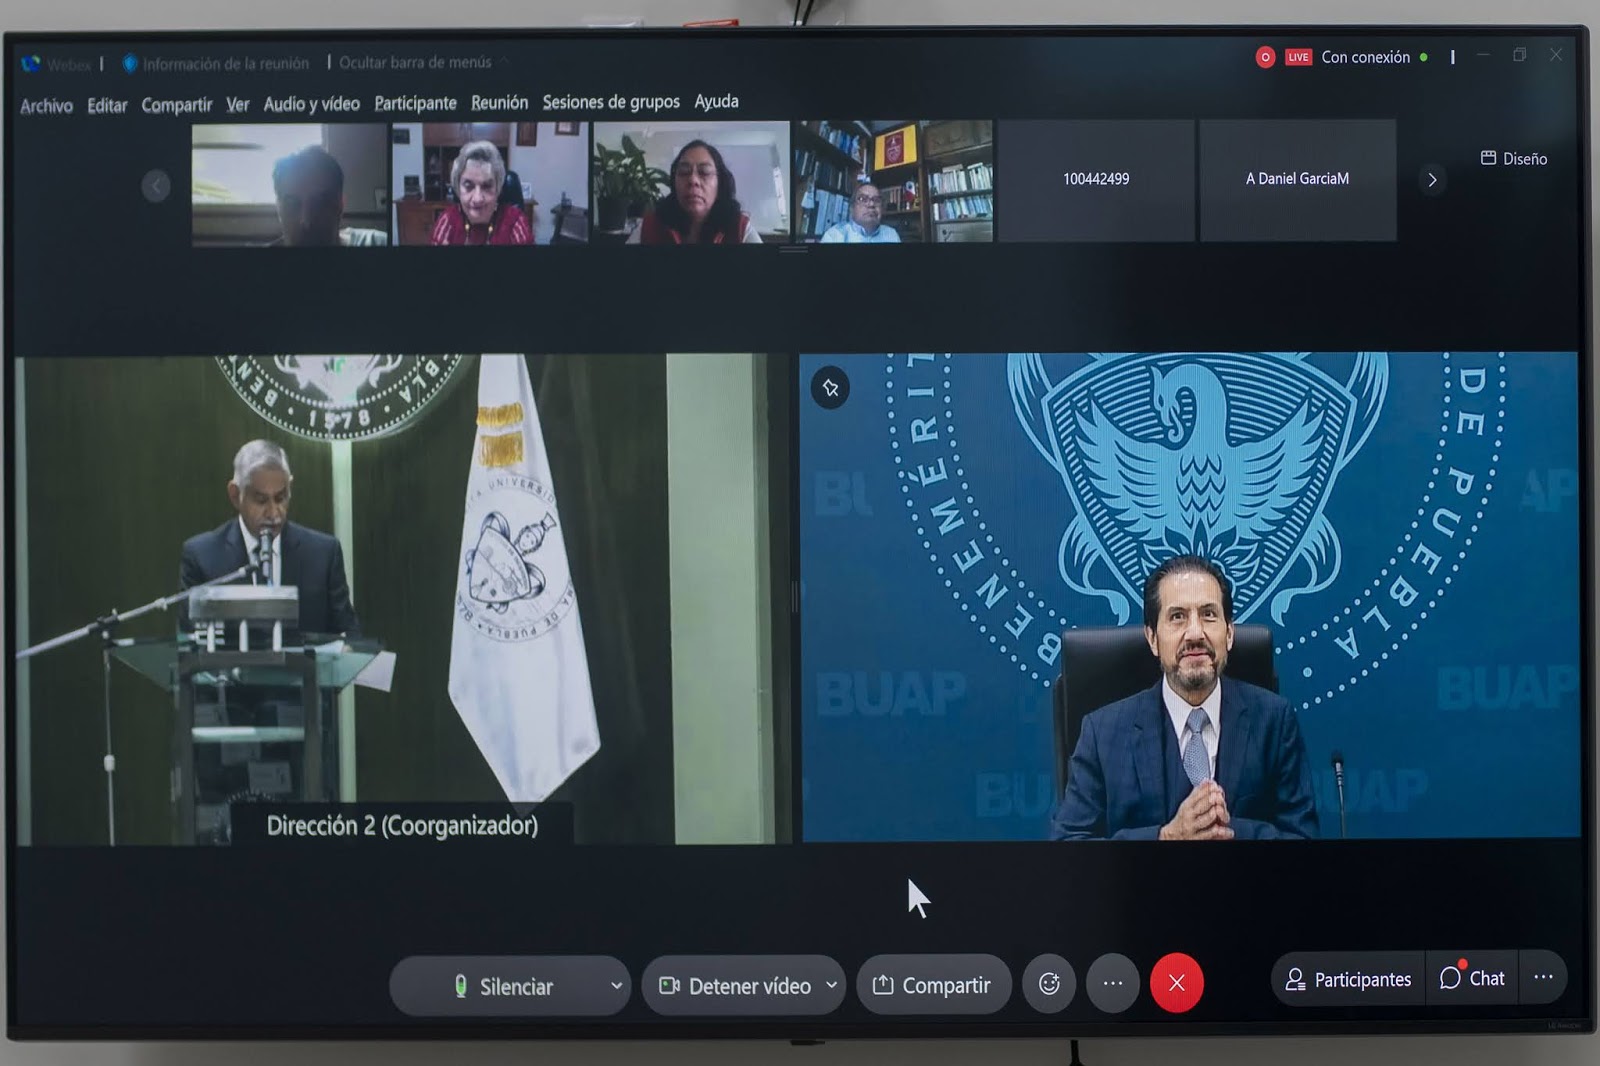The width and height of the screenshot is (1600, 1066).
Task: Click the Dirección 2 (Coorganizador) label
Action: [402, 825]
